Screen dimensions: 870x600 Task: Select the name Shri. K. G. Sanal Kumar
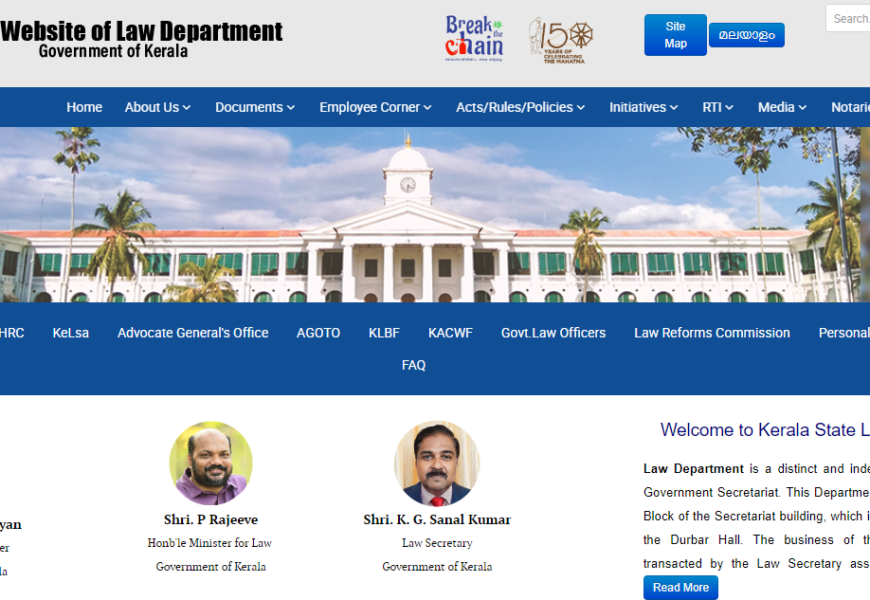tap(437, 520)
